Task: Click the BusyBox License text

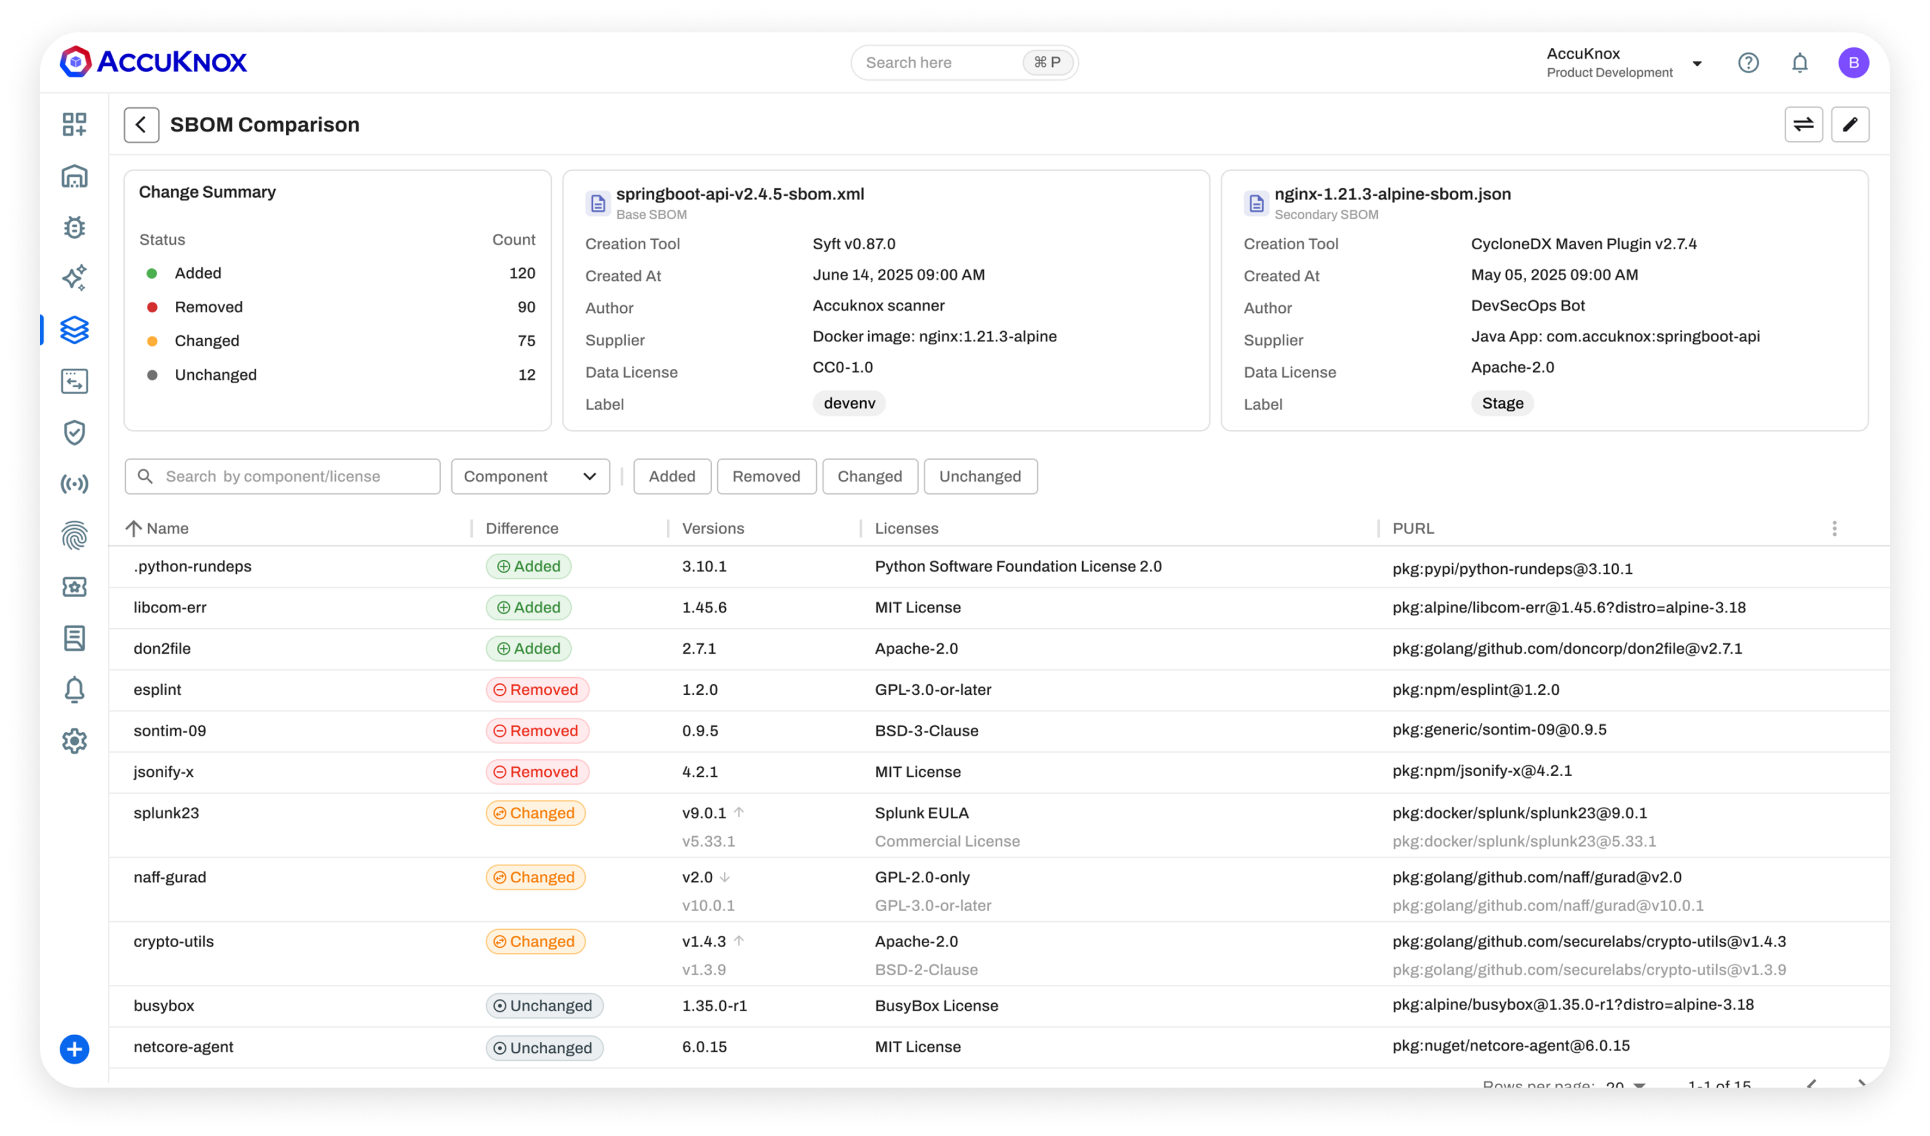Action: (937, 1006)
